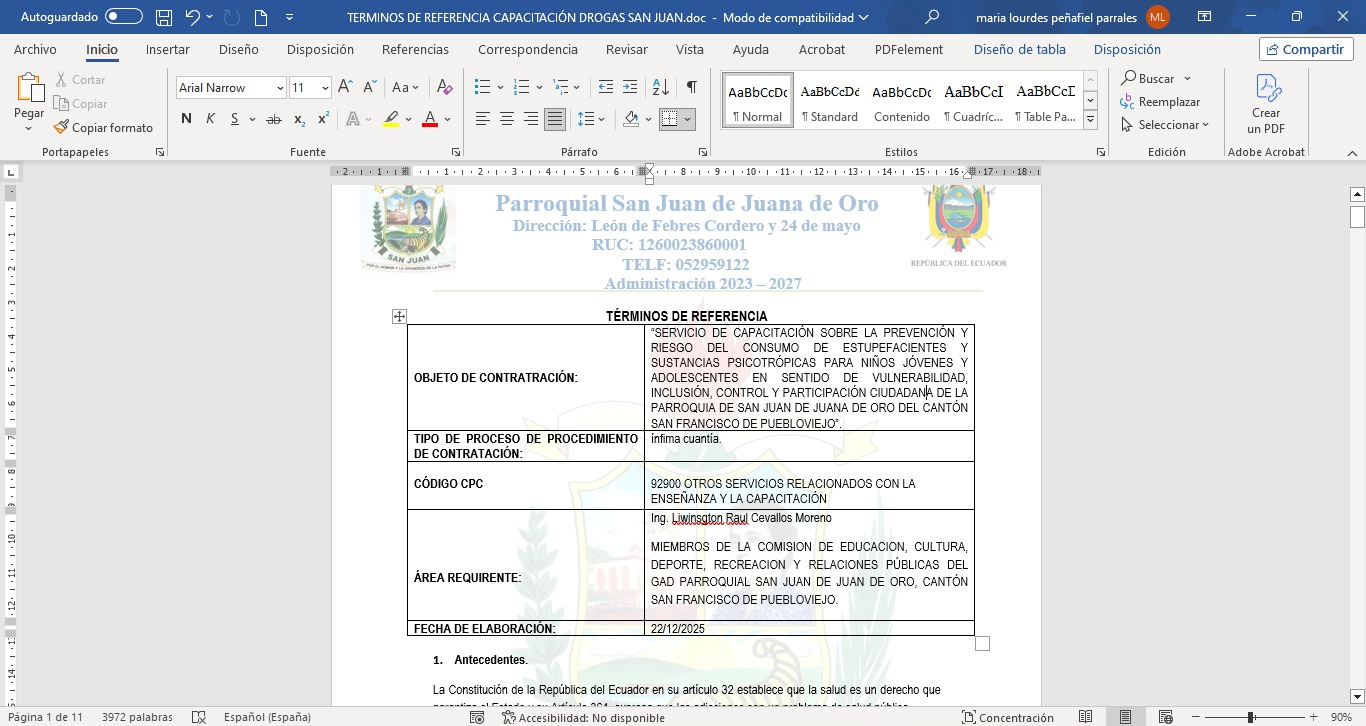
Task: Toggle the Autoguardado switch
Action: 124,17
